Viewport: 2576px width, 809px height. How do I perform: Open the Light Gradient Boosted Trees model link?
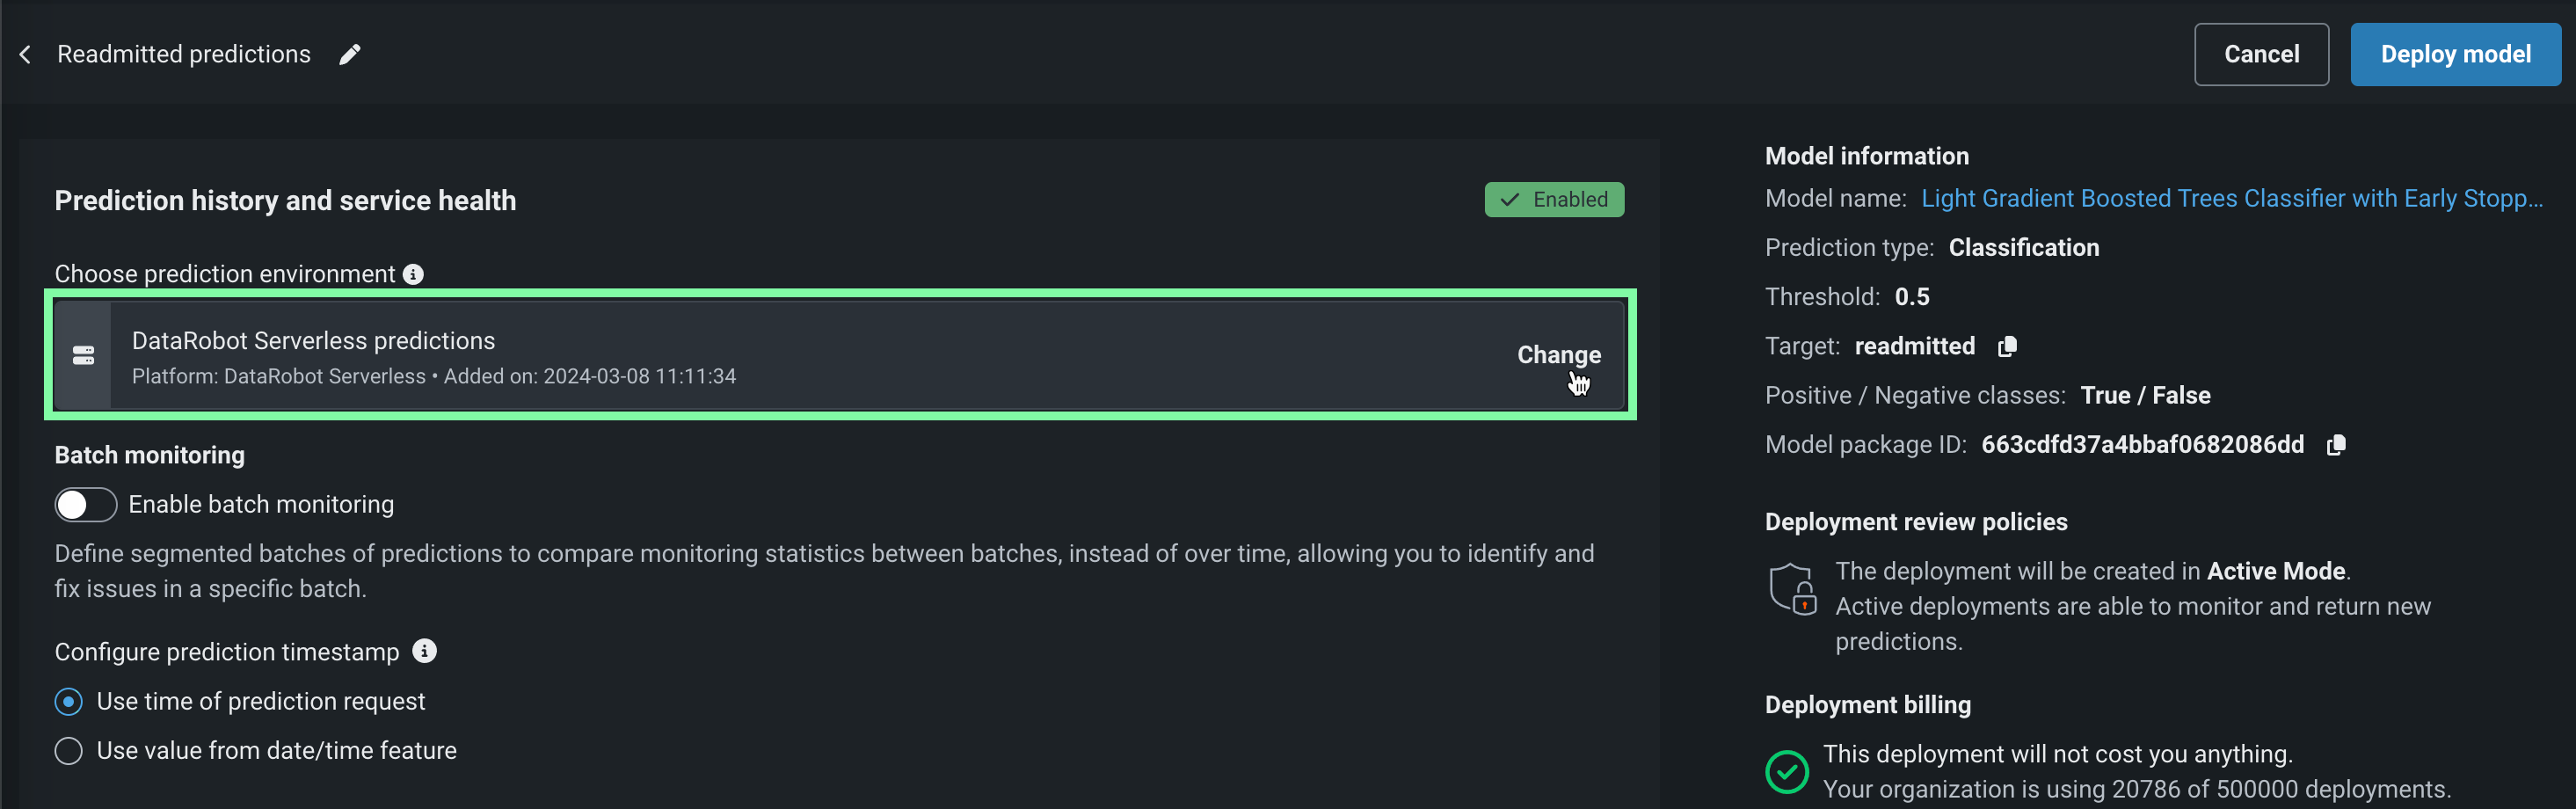[2231, 199]
